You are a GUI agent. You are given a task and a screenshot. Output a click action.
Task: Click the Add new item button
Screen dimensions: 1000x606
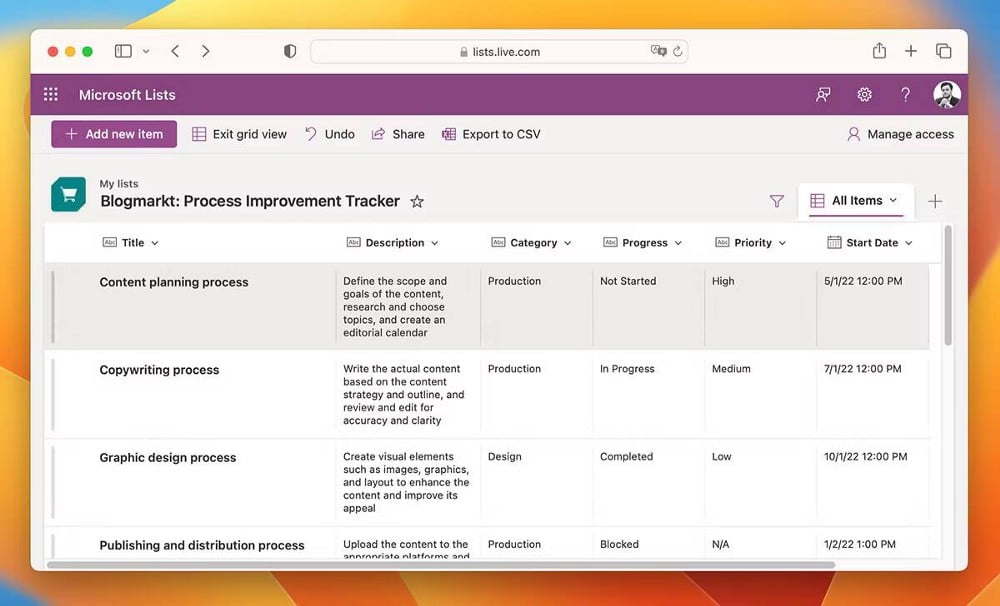click(x=113, y=133)
